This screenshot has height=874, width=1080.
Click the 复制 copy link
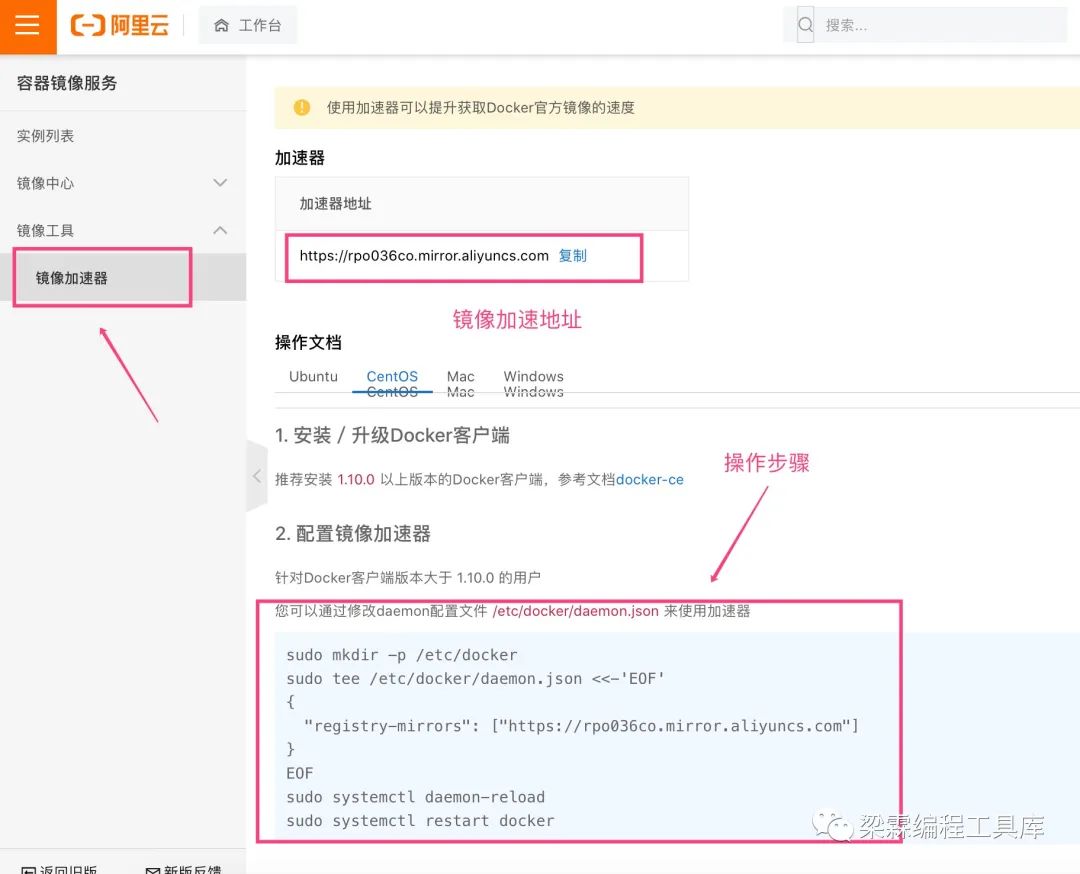(x=572, y=256)
